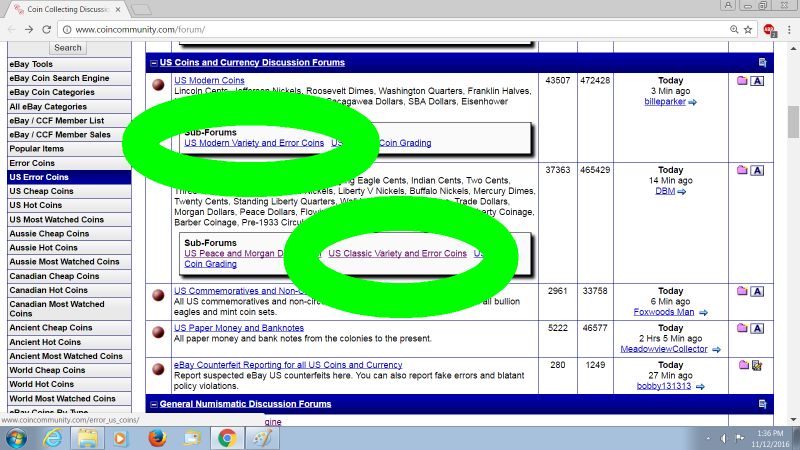Open the Windows Start menu
800x450 pixels.
(x=16, y=438)
